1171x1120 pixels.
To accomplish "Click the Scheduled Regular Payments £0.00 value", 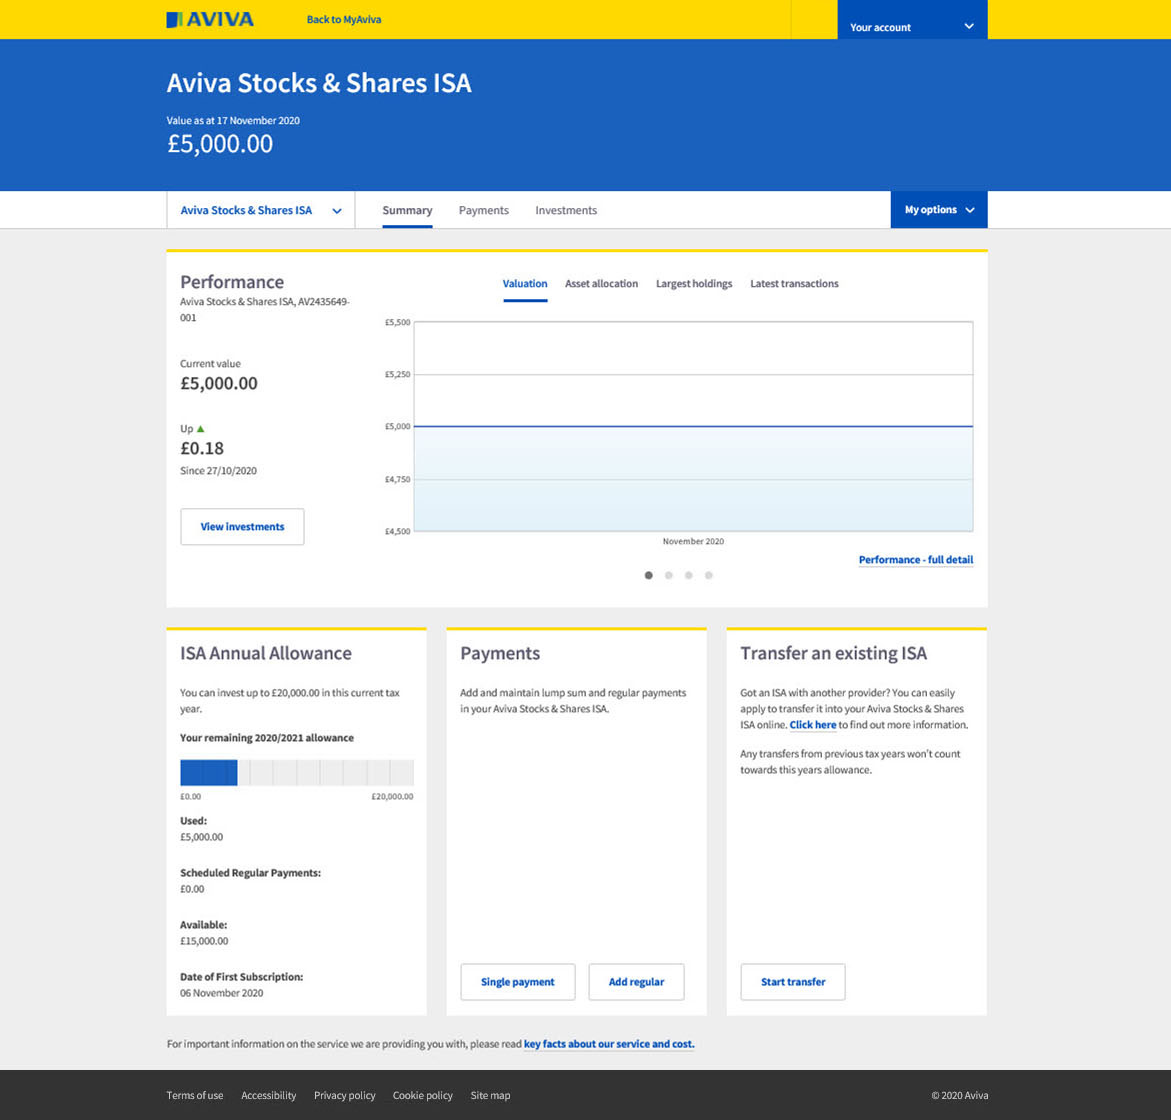I will pyautogui.click(x=192, y=889).
